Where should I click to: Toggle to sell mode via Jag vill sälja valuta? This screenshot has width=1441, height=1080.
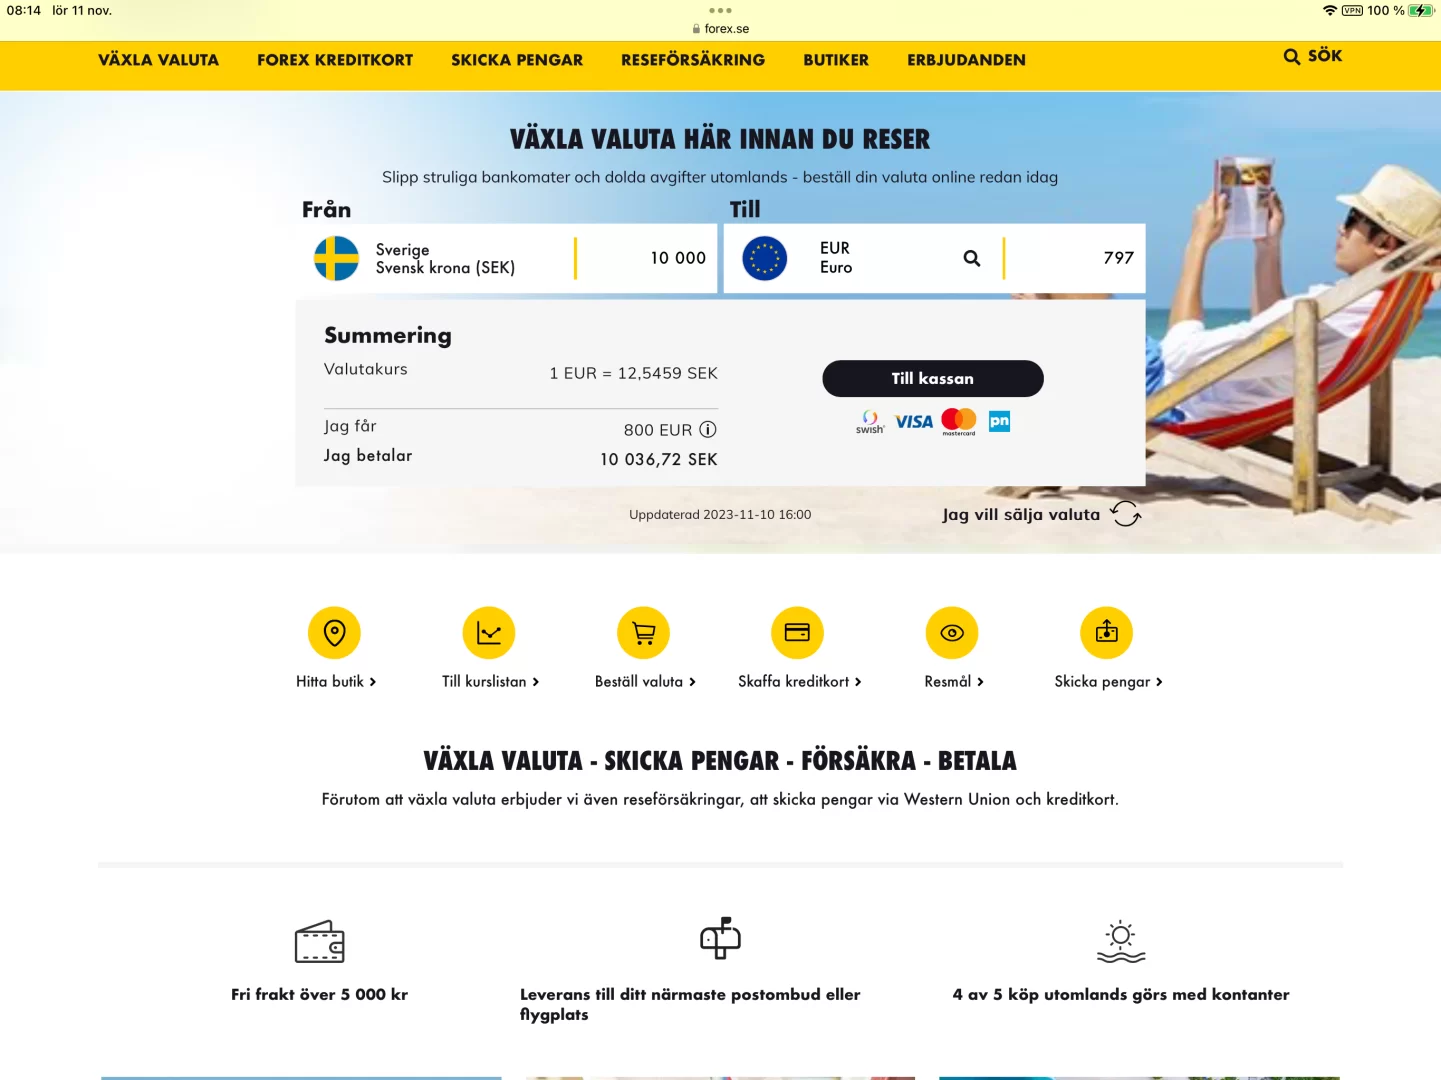(1041, 514)
